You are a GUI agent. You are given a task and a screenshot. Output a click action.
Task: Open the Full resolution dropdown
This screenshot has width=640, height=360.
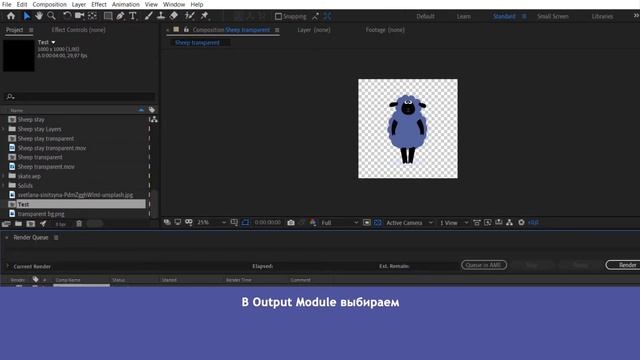339,222
